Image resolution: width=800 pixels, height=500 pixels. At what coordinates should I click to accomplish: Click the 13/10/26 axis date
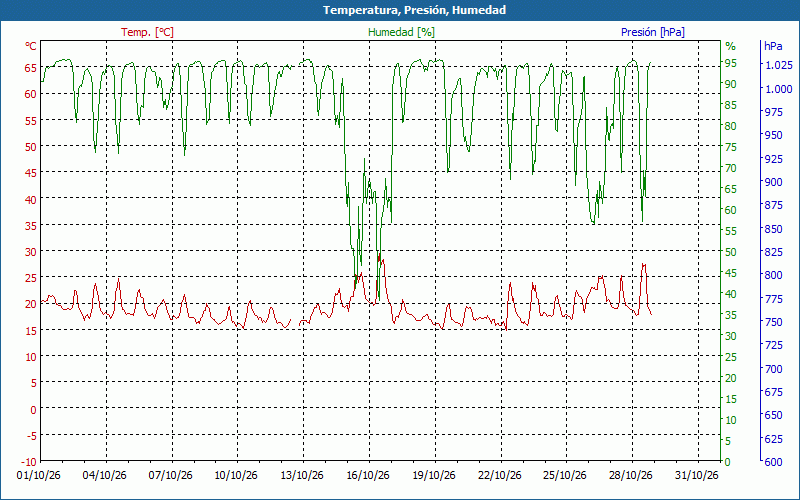coord(302,476)
